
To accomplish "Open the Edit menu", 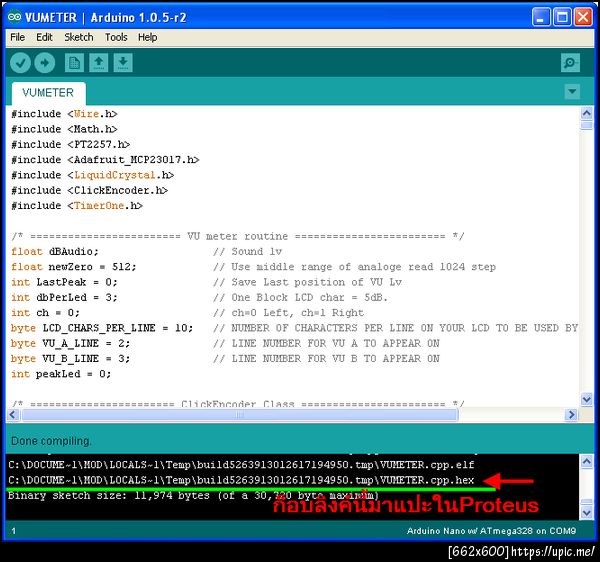I will coord(44,37).
